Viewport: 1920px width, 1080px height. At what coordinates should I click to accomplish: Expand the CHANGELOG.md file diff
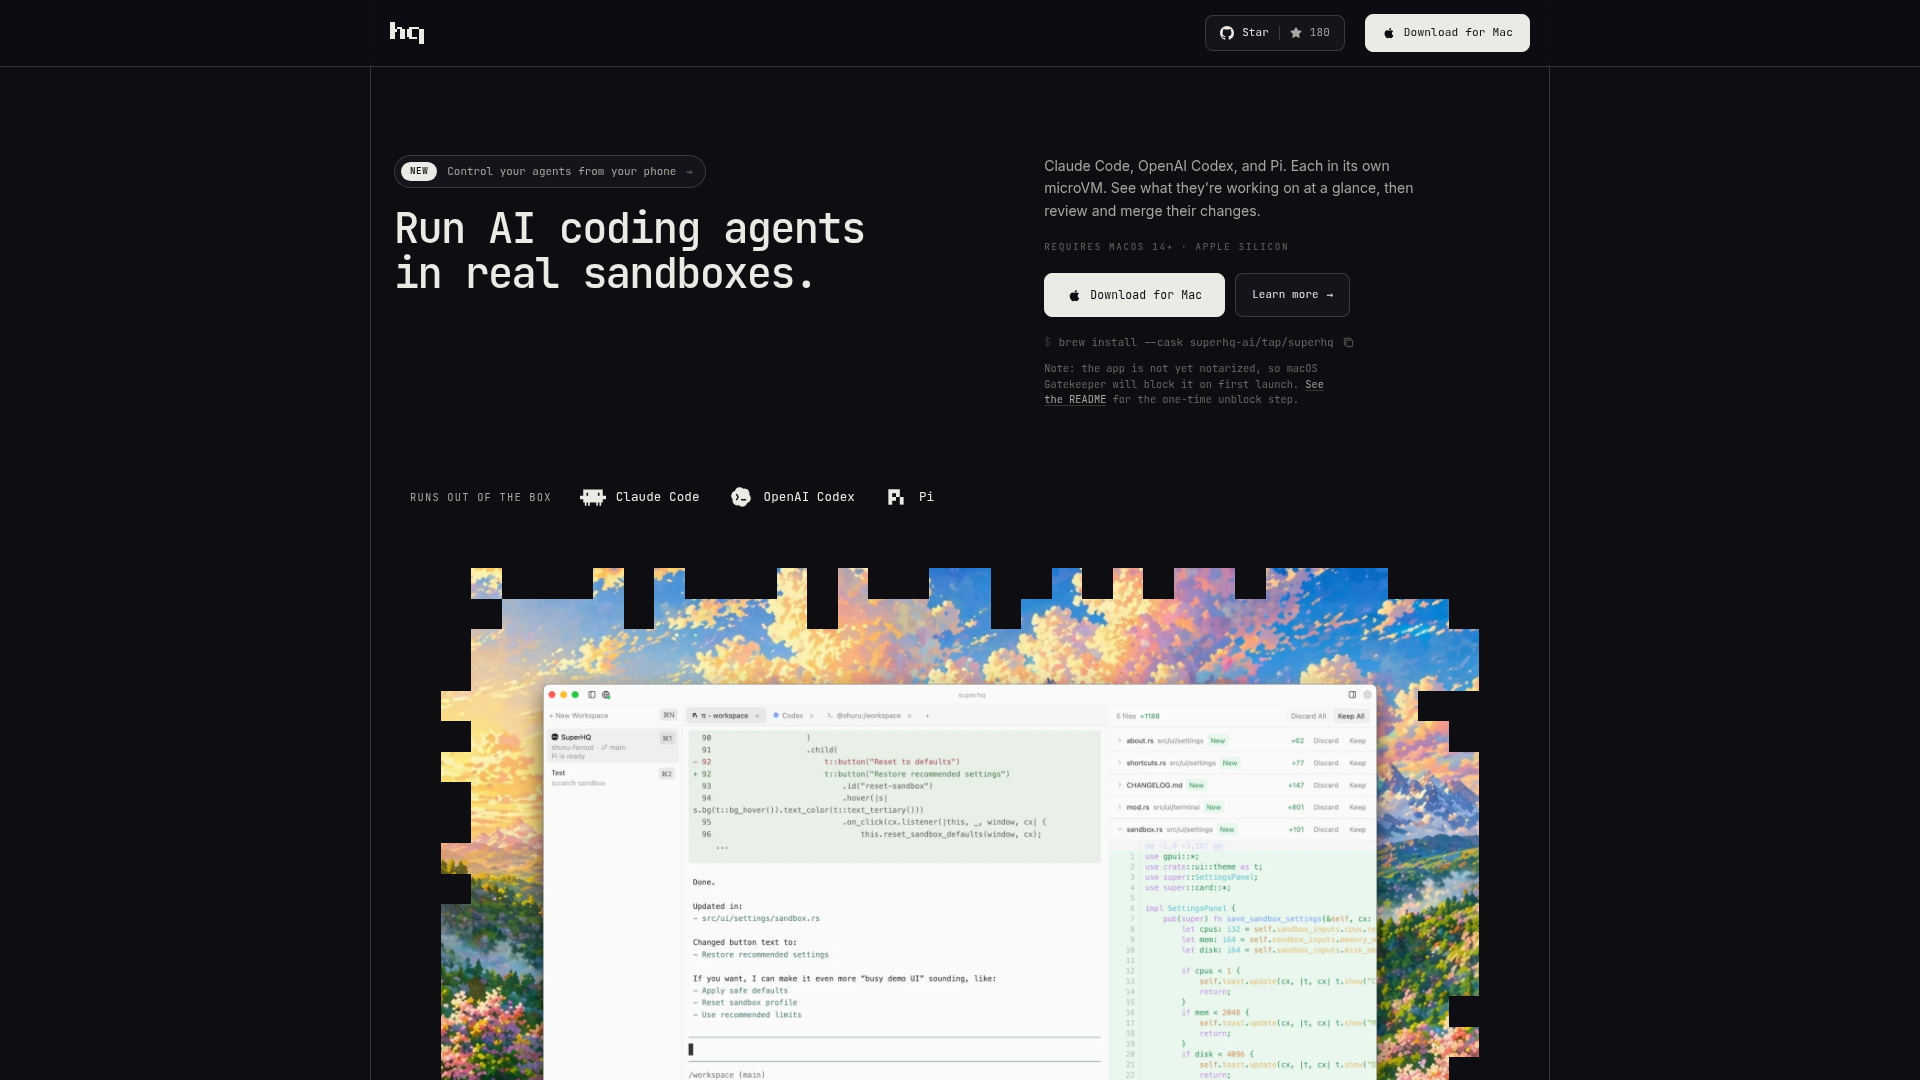[1119, 785]
